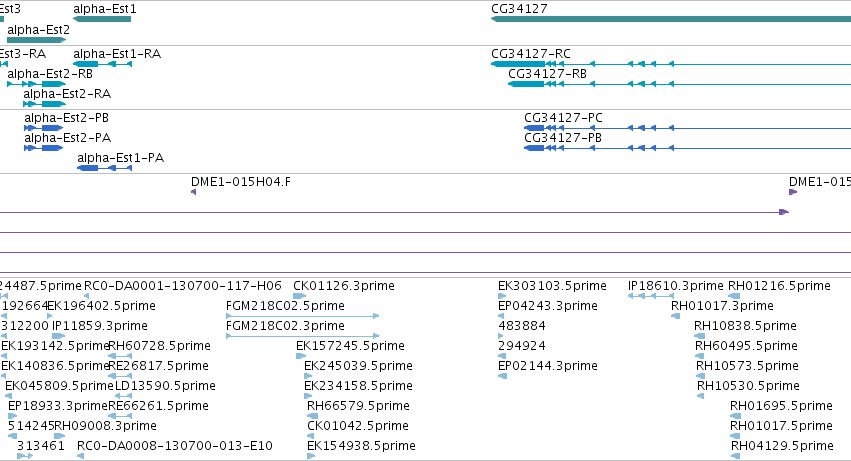This screenshot has width=851, height=461.
Task: Select the EK157245.5prime EST arrow
Action: [x=301, y=356]
